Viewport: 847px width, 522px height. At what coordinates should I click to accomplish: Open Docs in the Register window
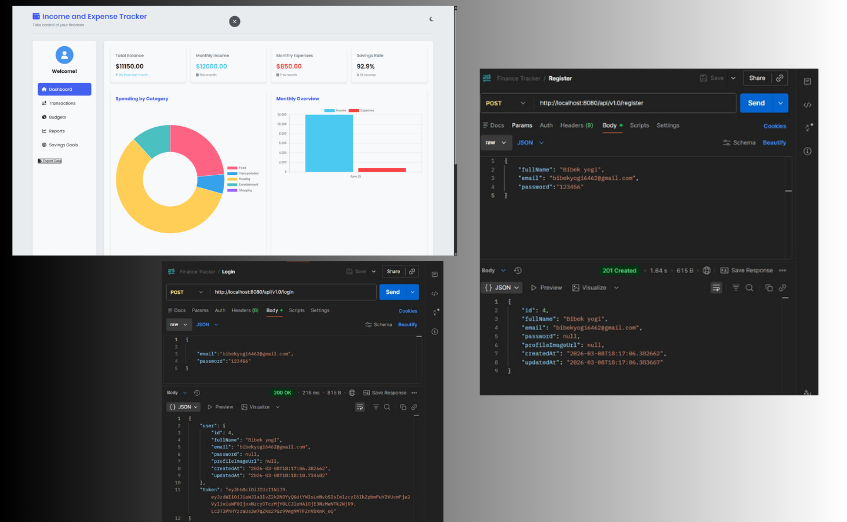pyautogui.click(x=493, y=125)
